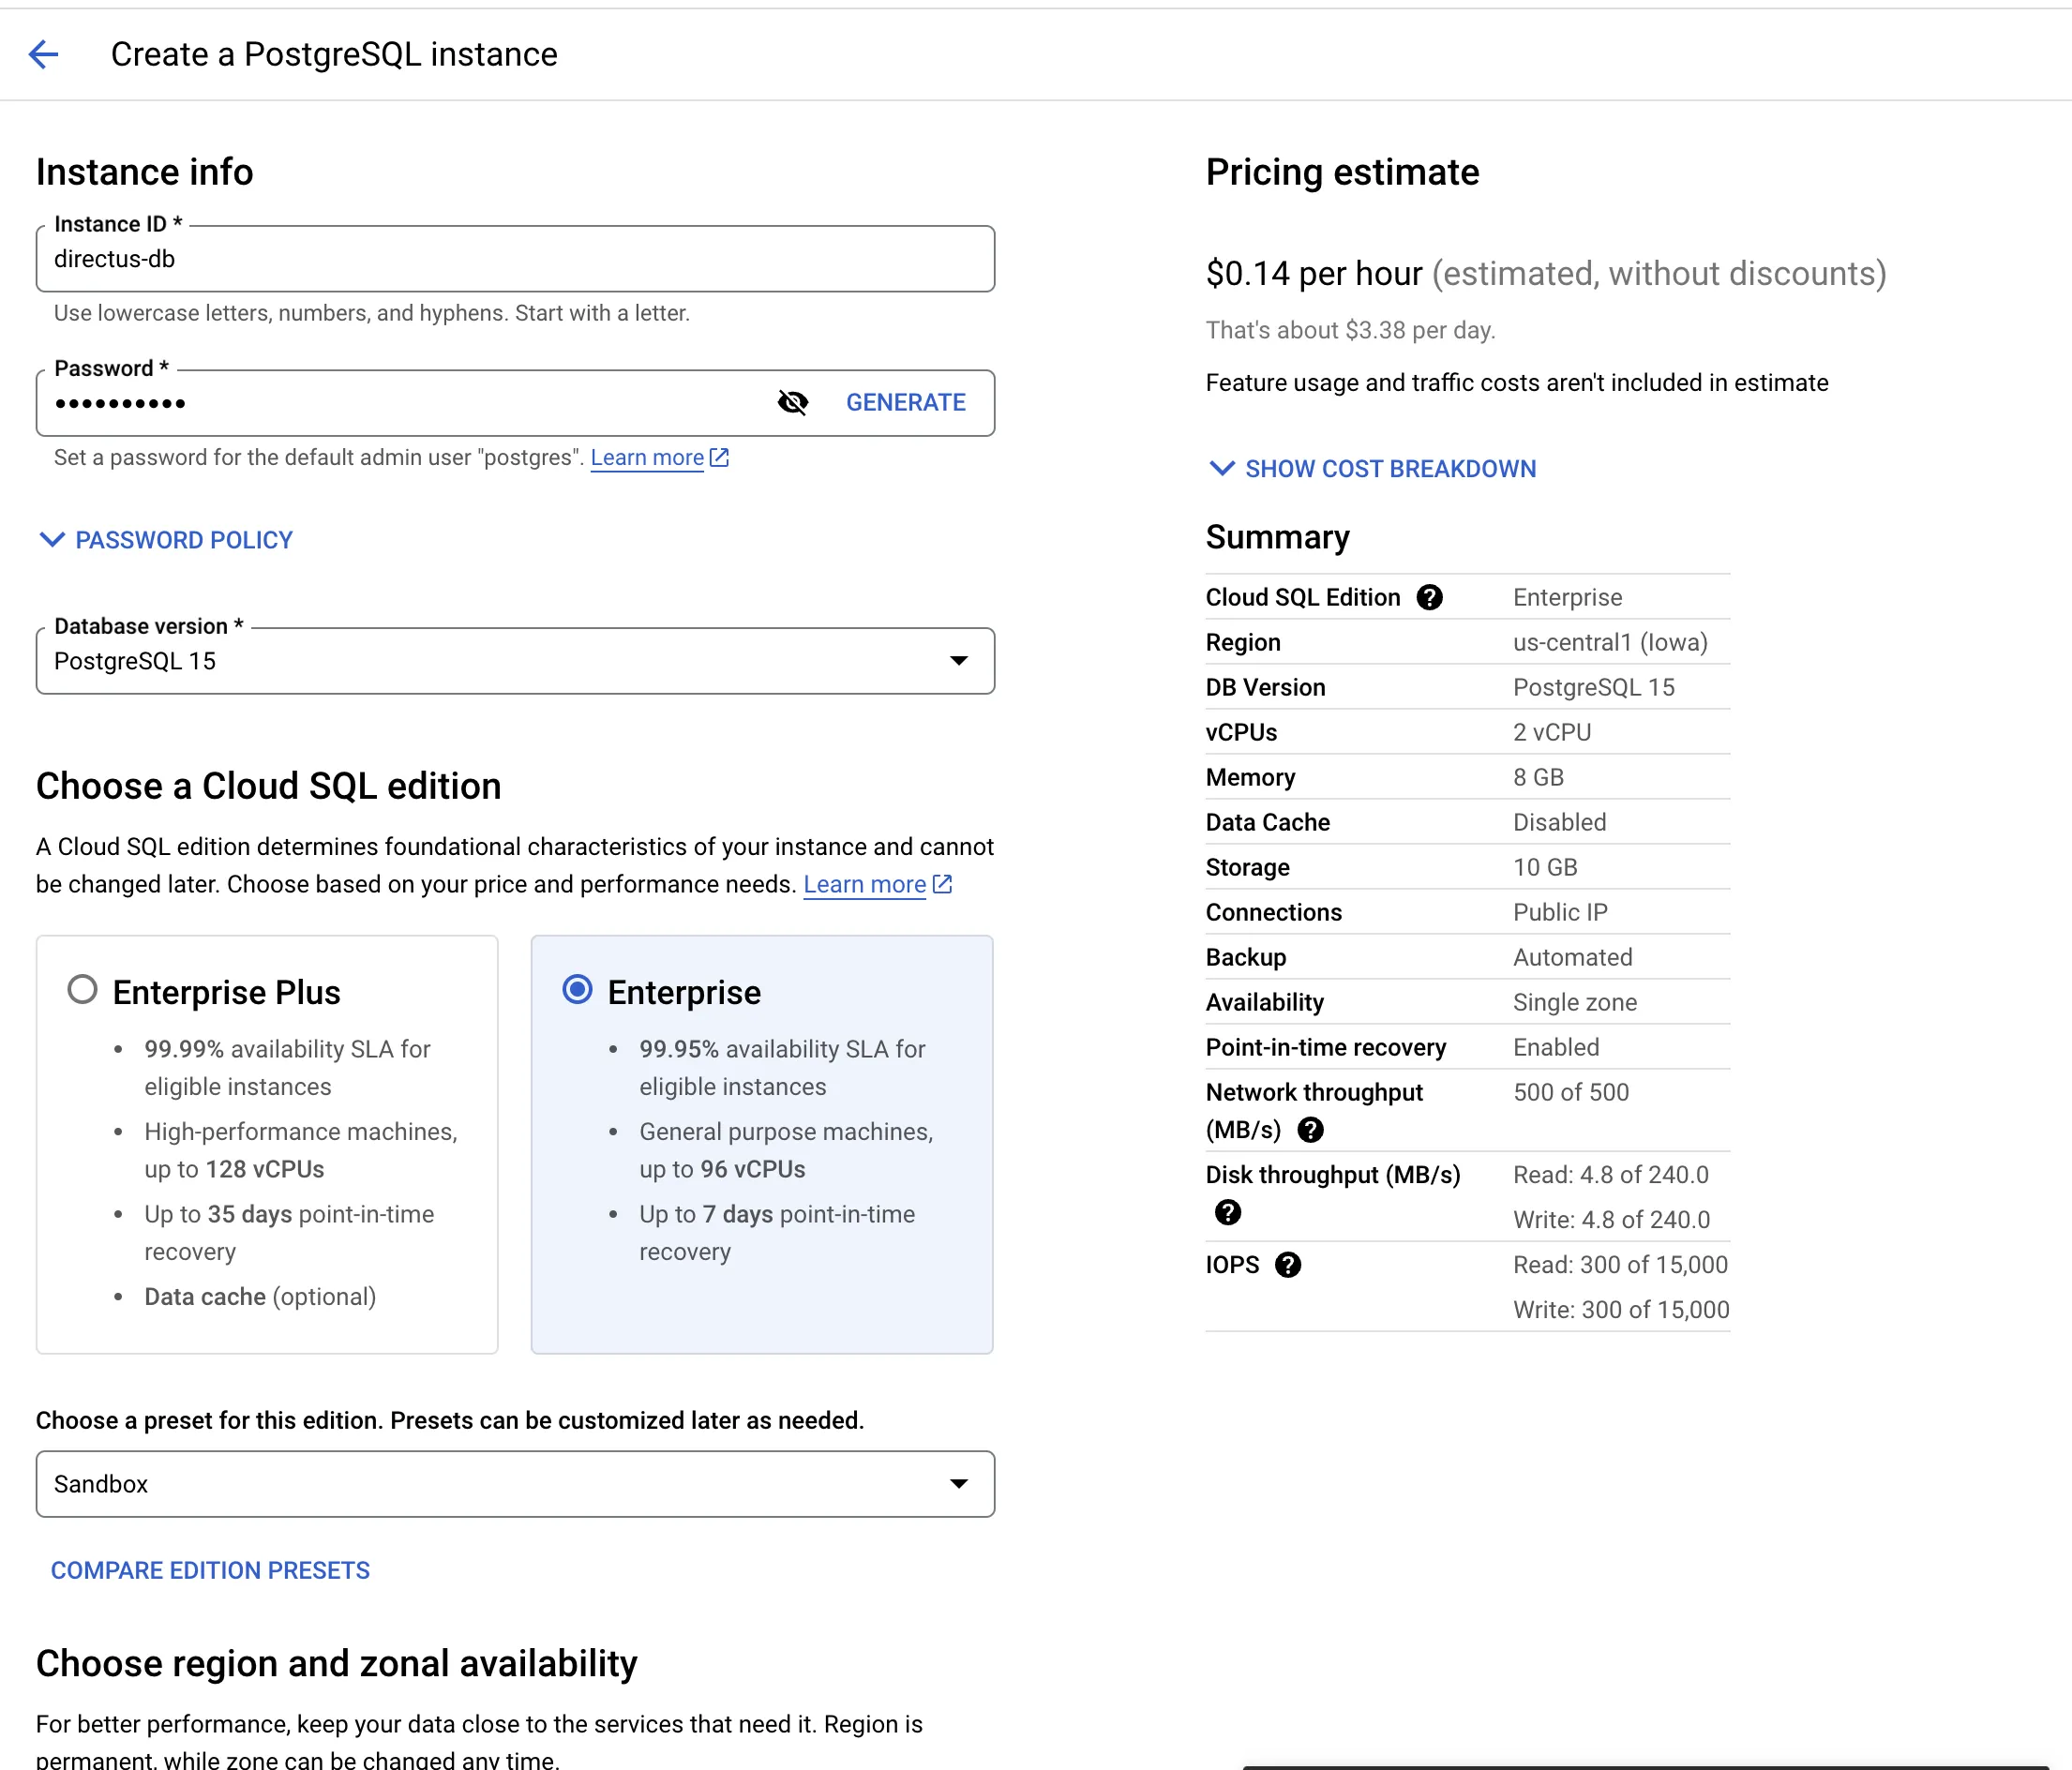Open COMPARE EDITION PRESETS

coord(209,1569)
